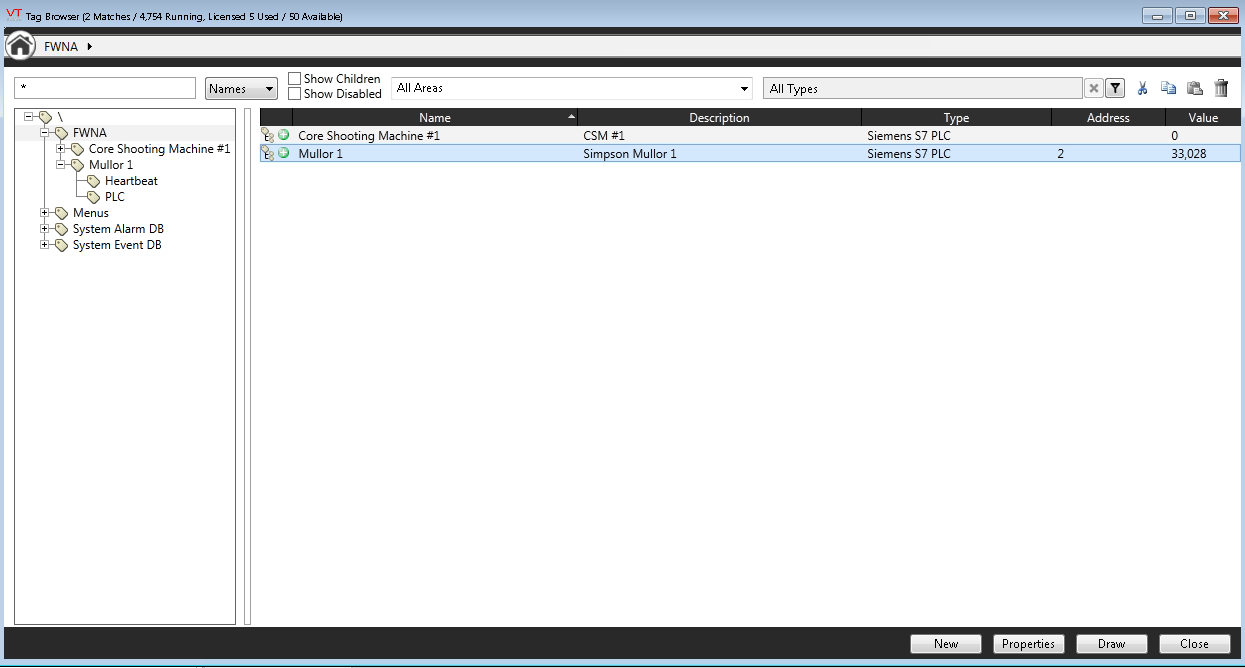
Task: Click the tag search text field
Action: 105,89
